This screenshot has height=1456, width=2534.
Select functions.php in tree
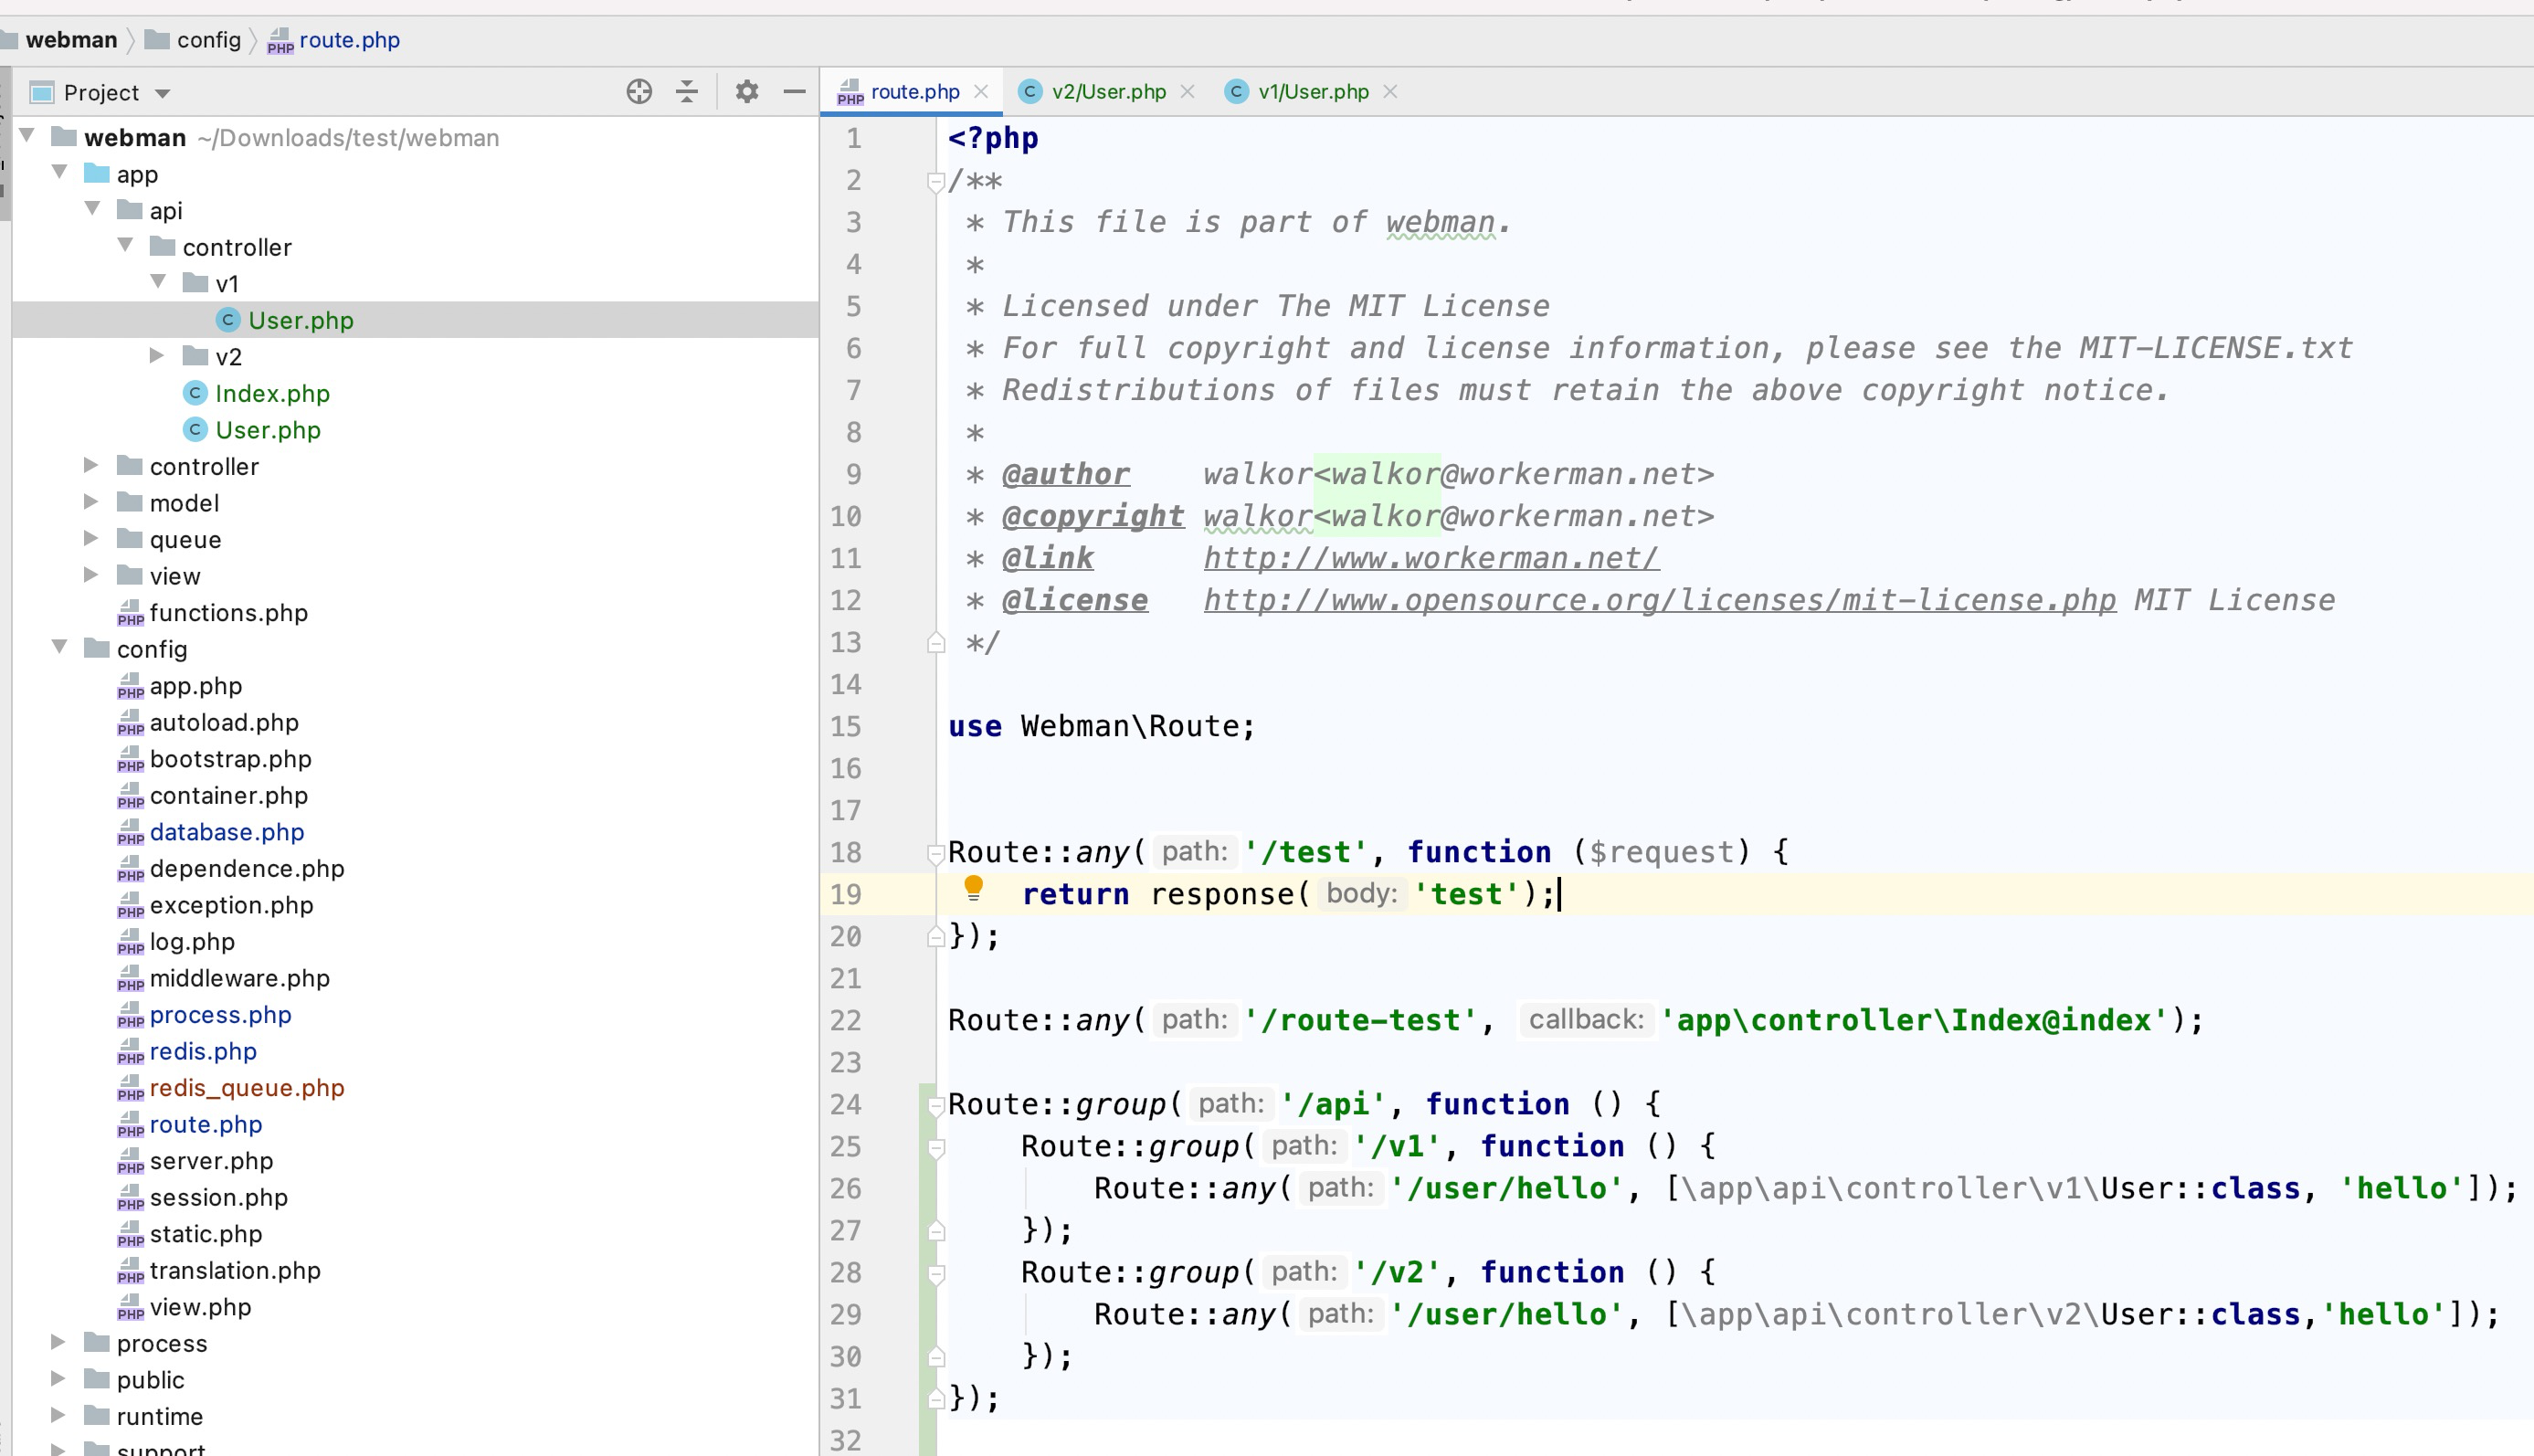click(x=228, y=612)
